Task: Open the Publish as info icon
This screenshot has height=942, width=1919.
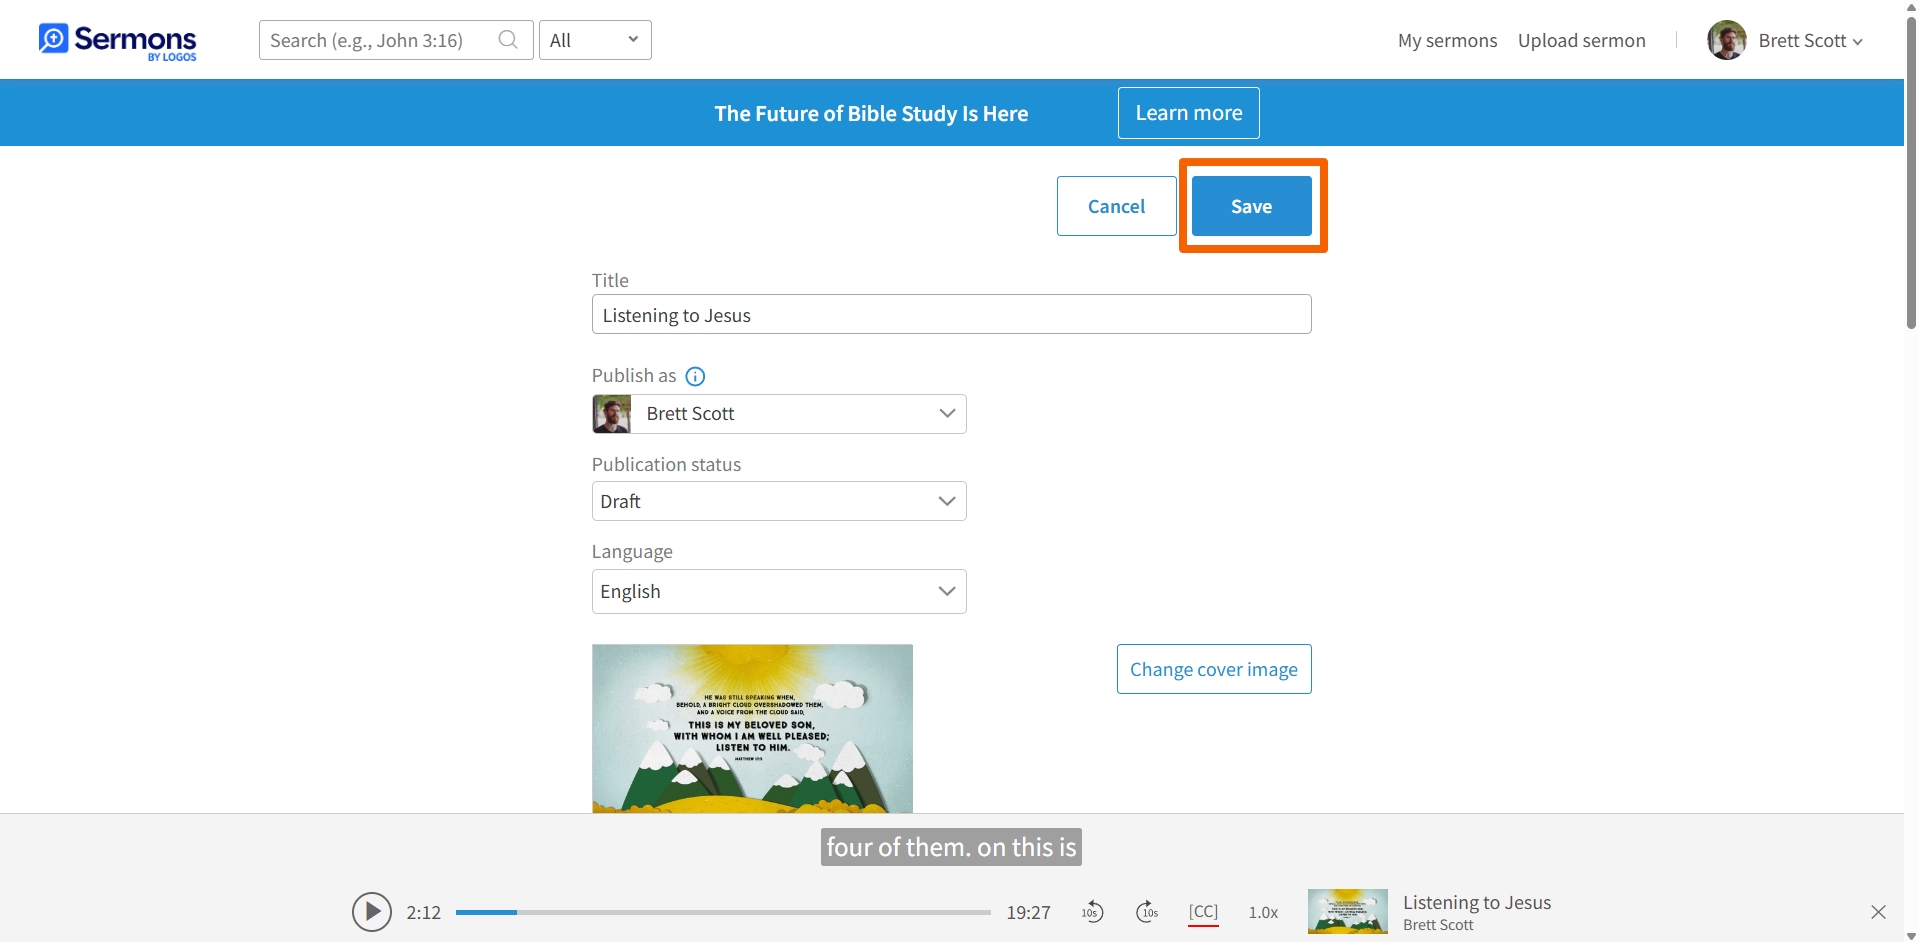Action: [695, 376]
